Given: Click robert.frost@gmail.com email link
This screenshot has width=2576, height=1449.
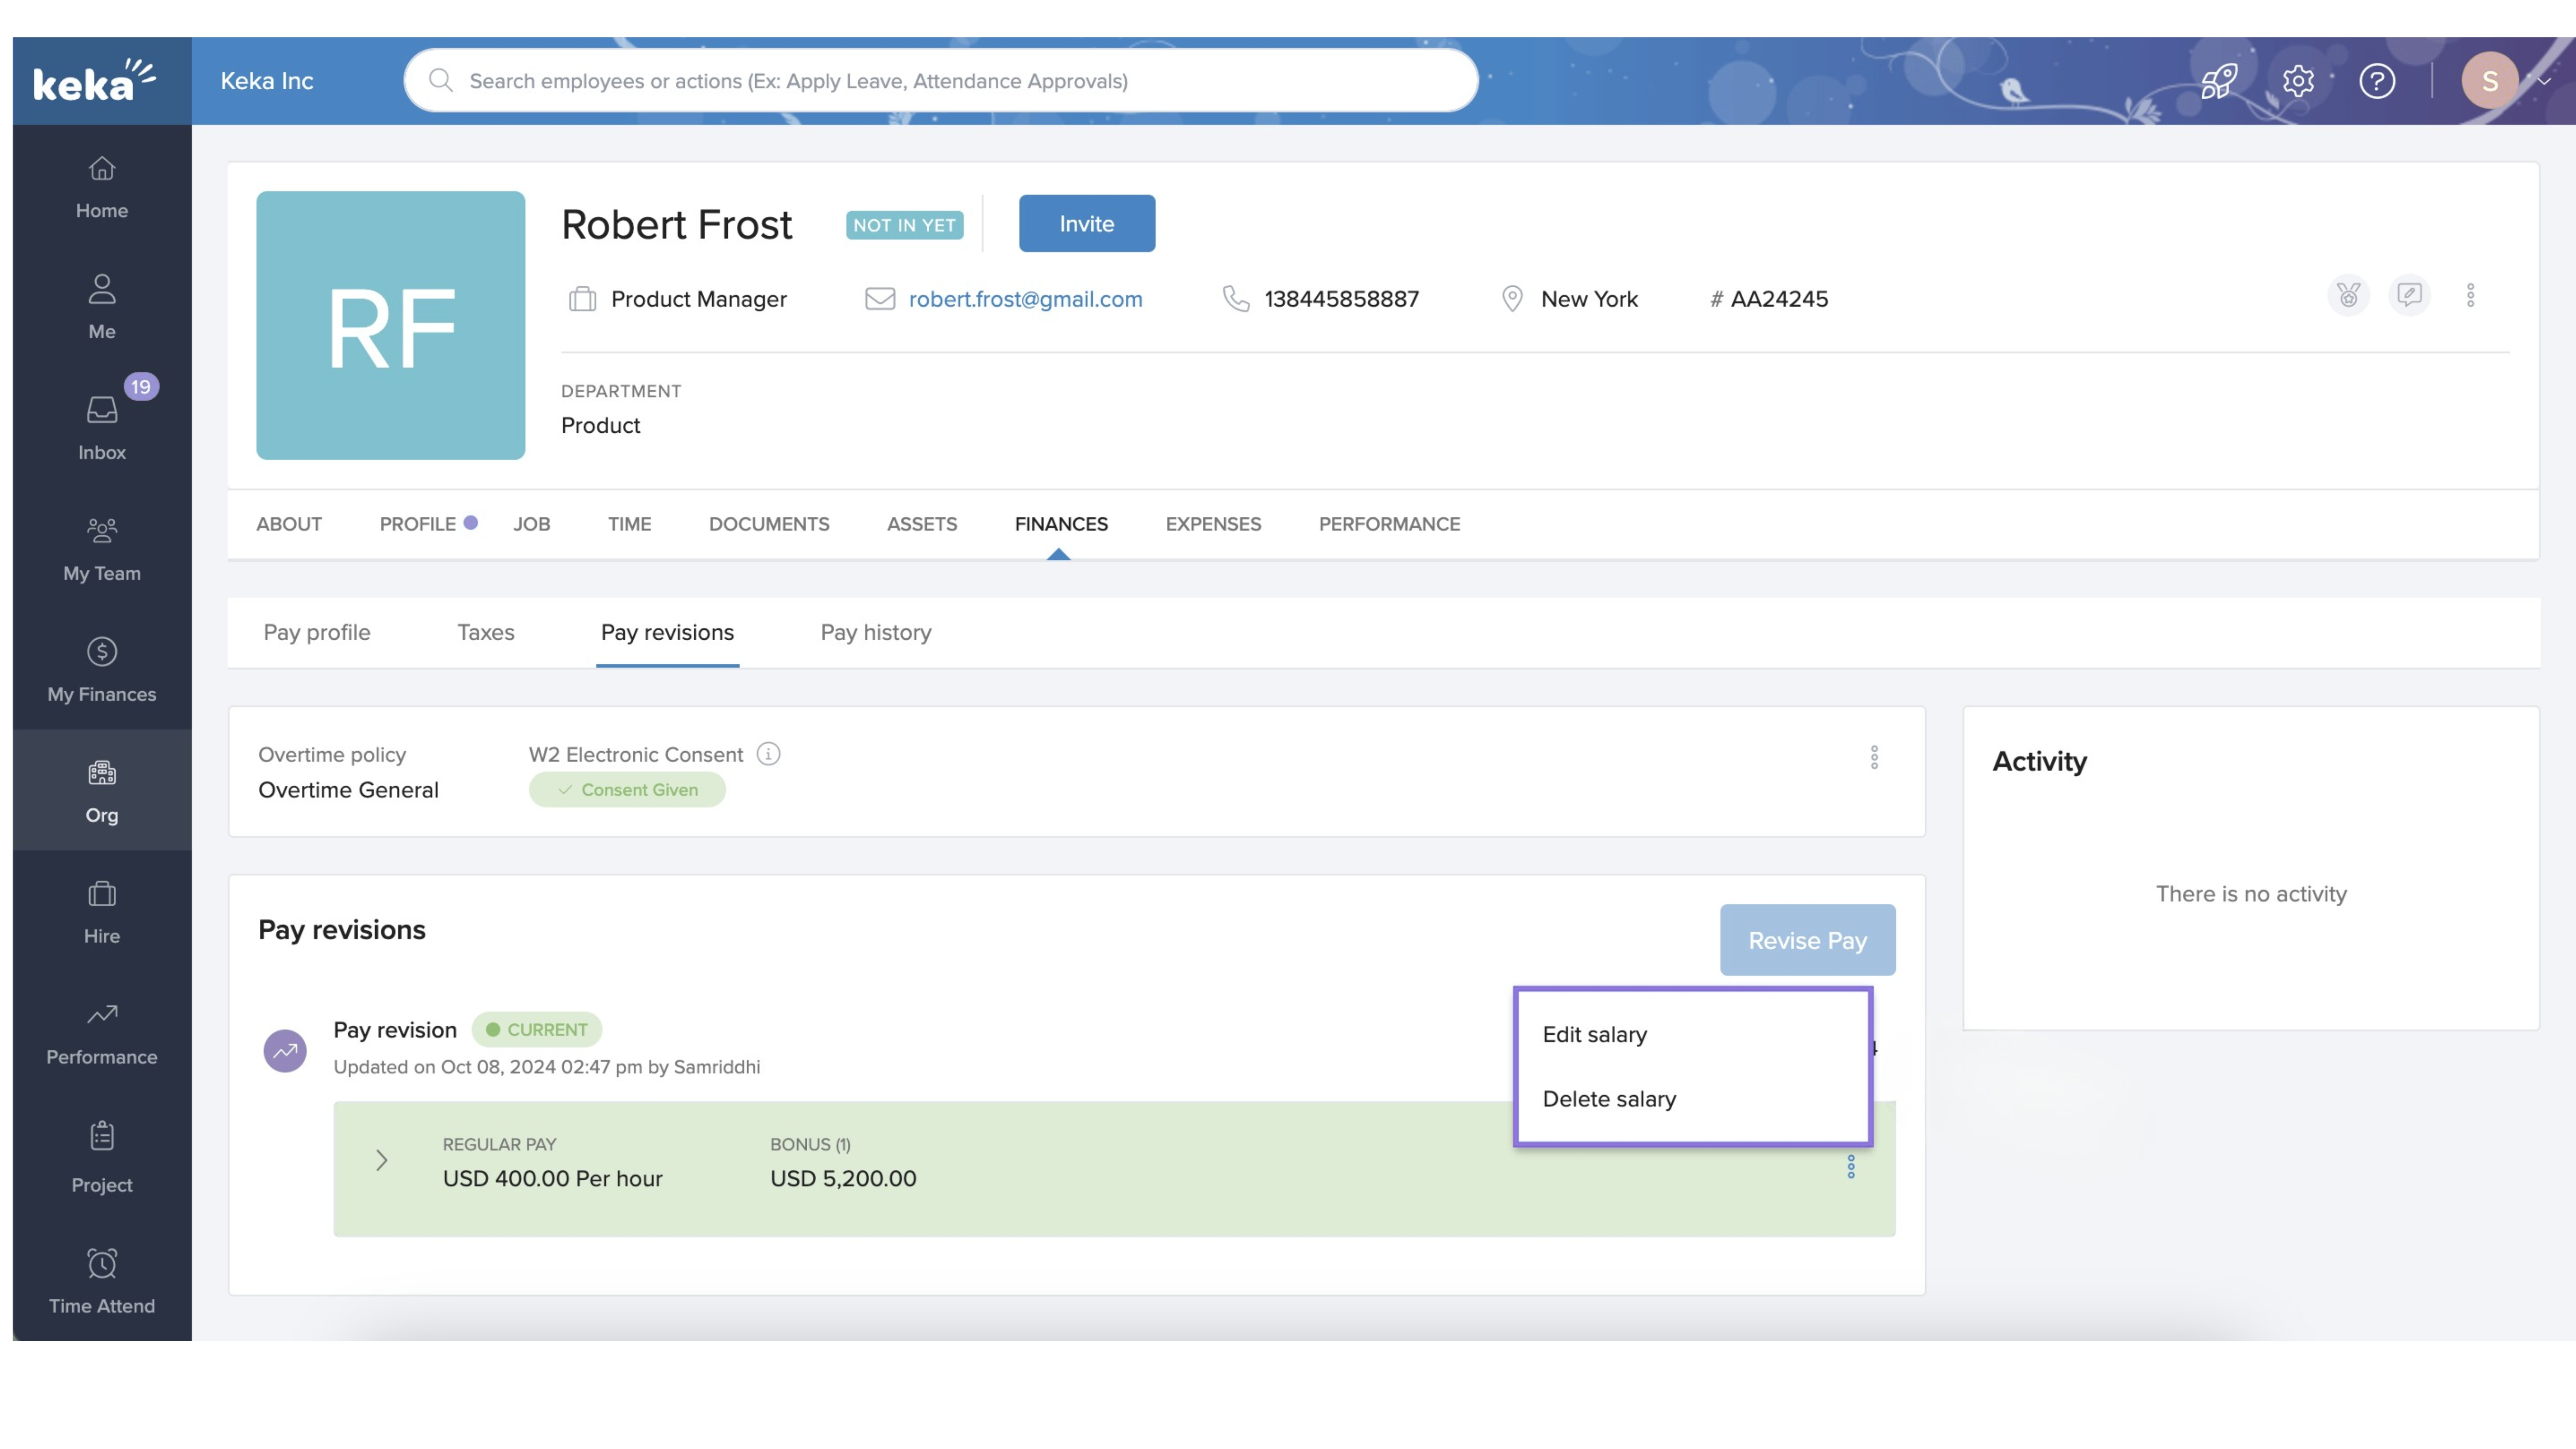Looking at the screenshot, I should [1025, 299].
